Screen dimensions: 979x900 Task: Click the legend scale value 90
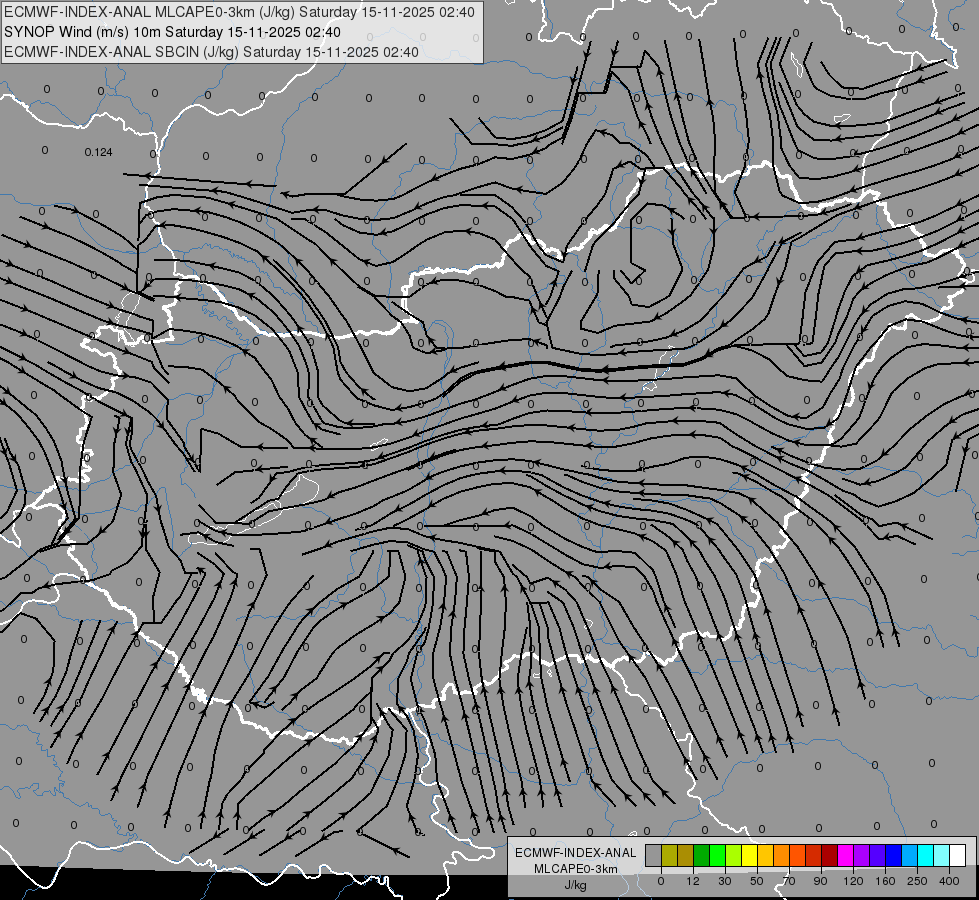820,881
